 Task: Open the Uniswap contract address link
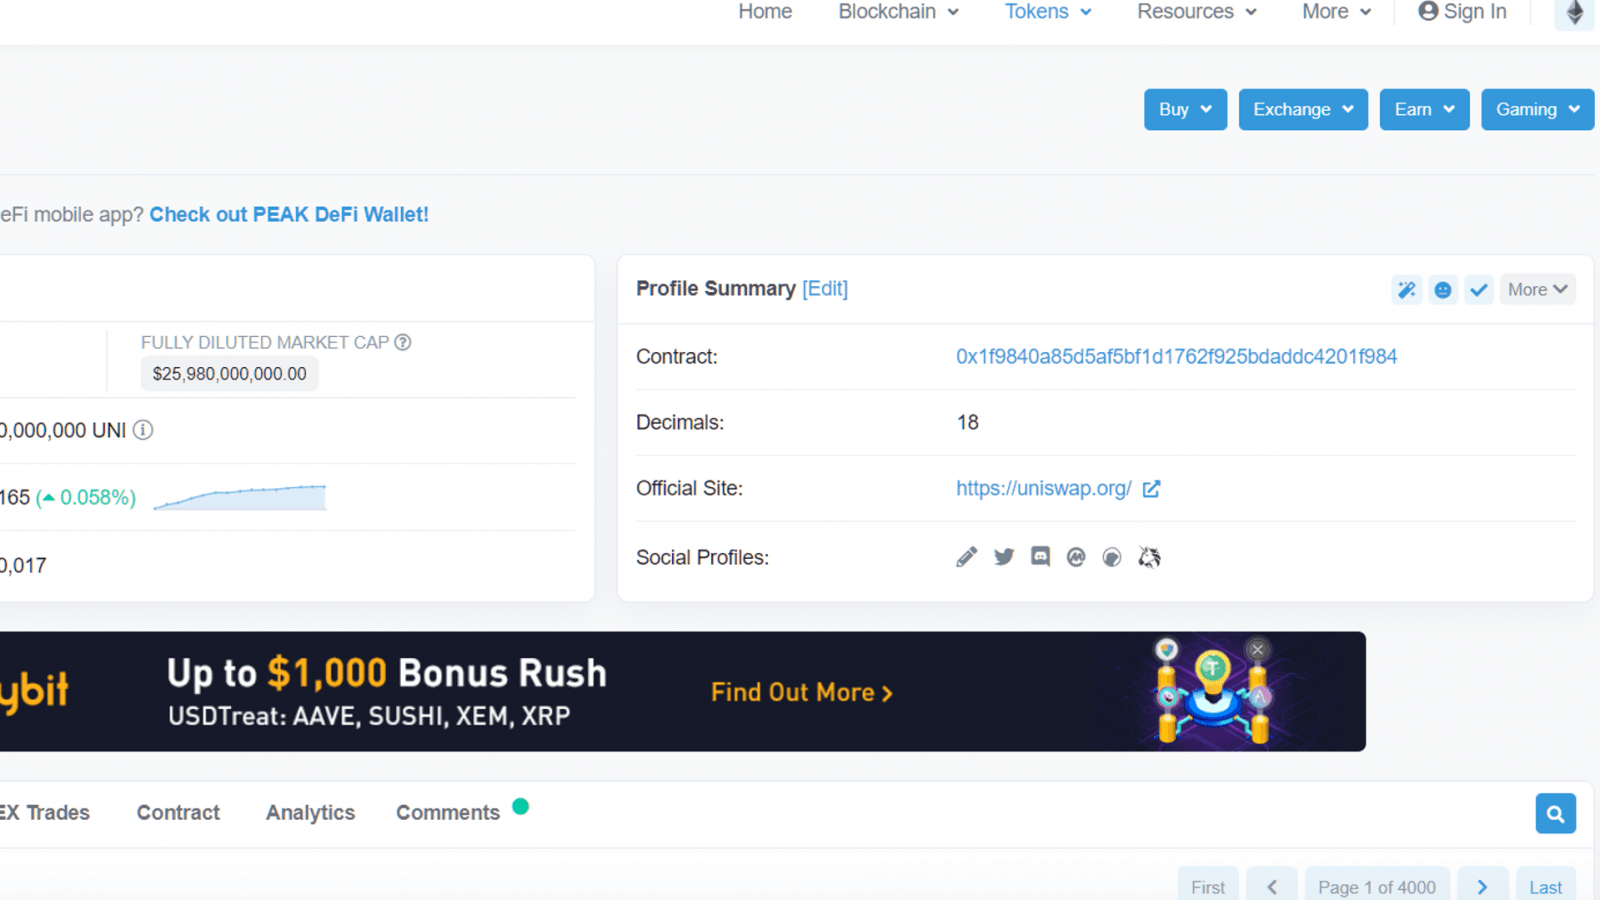[x=1176, y=357]
